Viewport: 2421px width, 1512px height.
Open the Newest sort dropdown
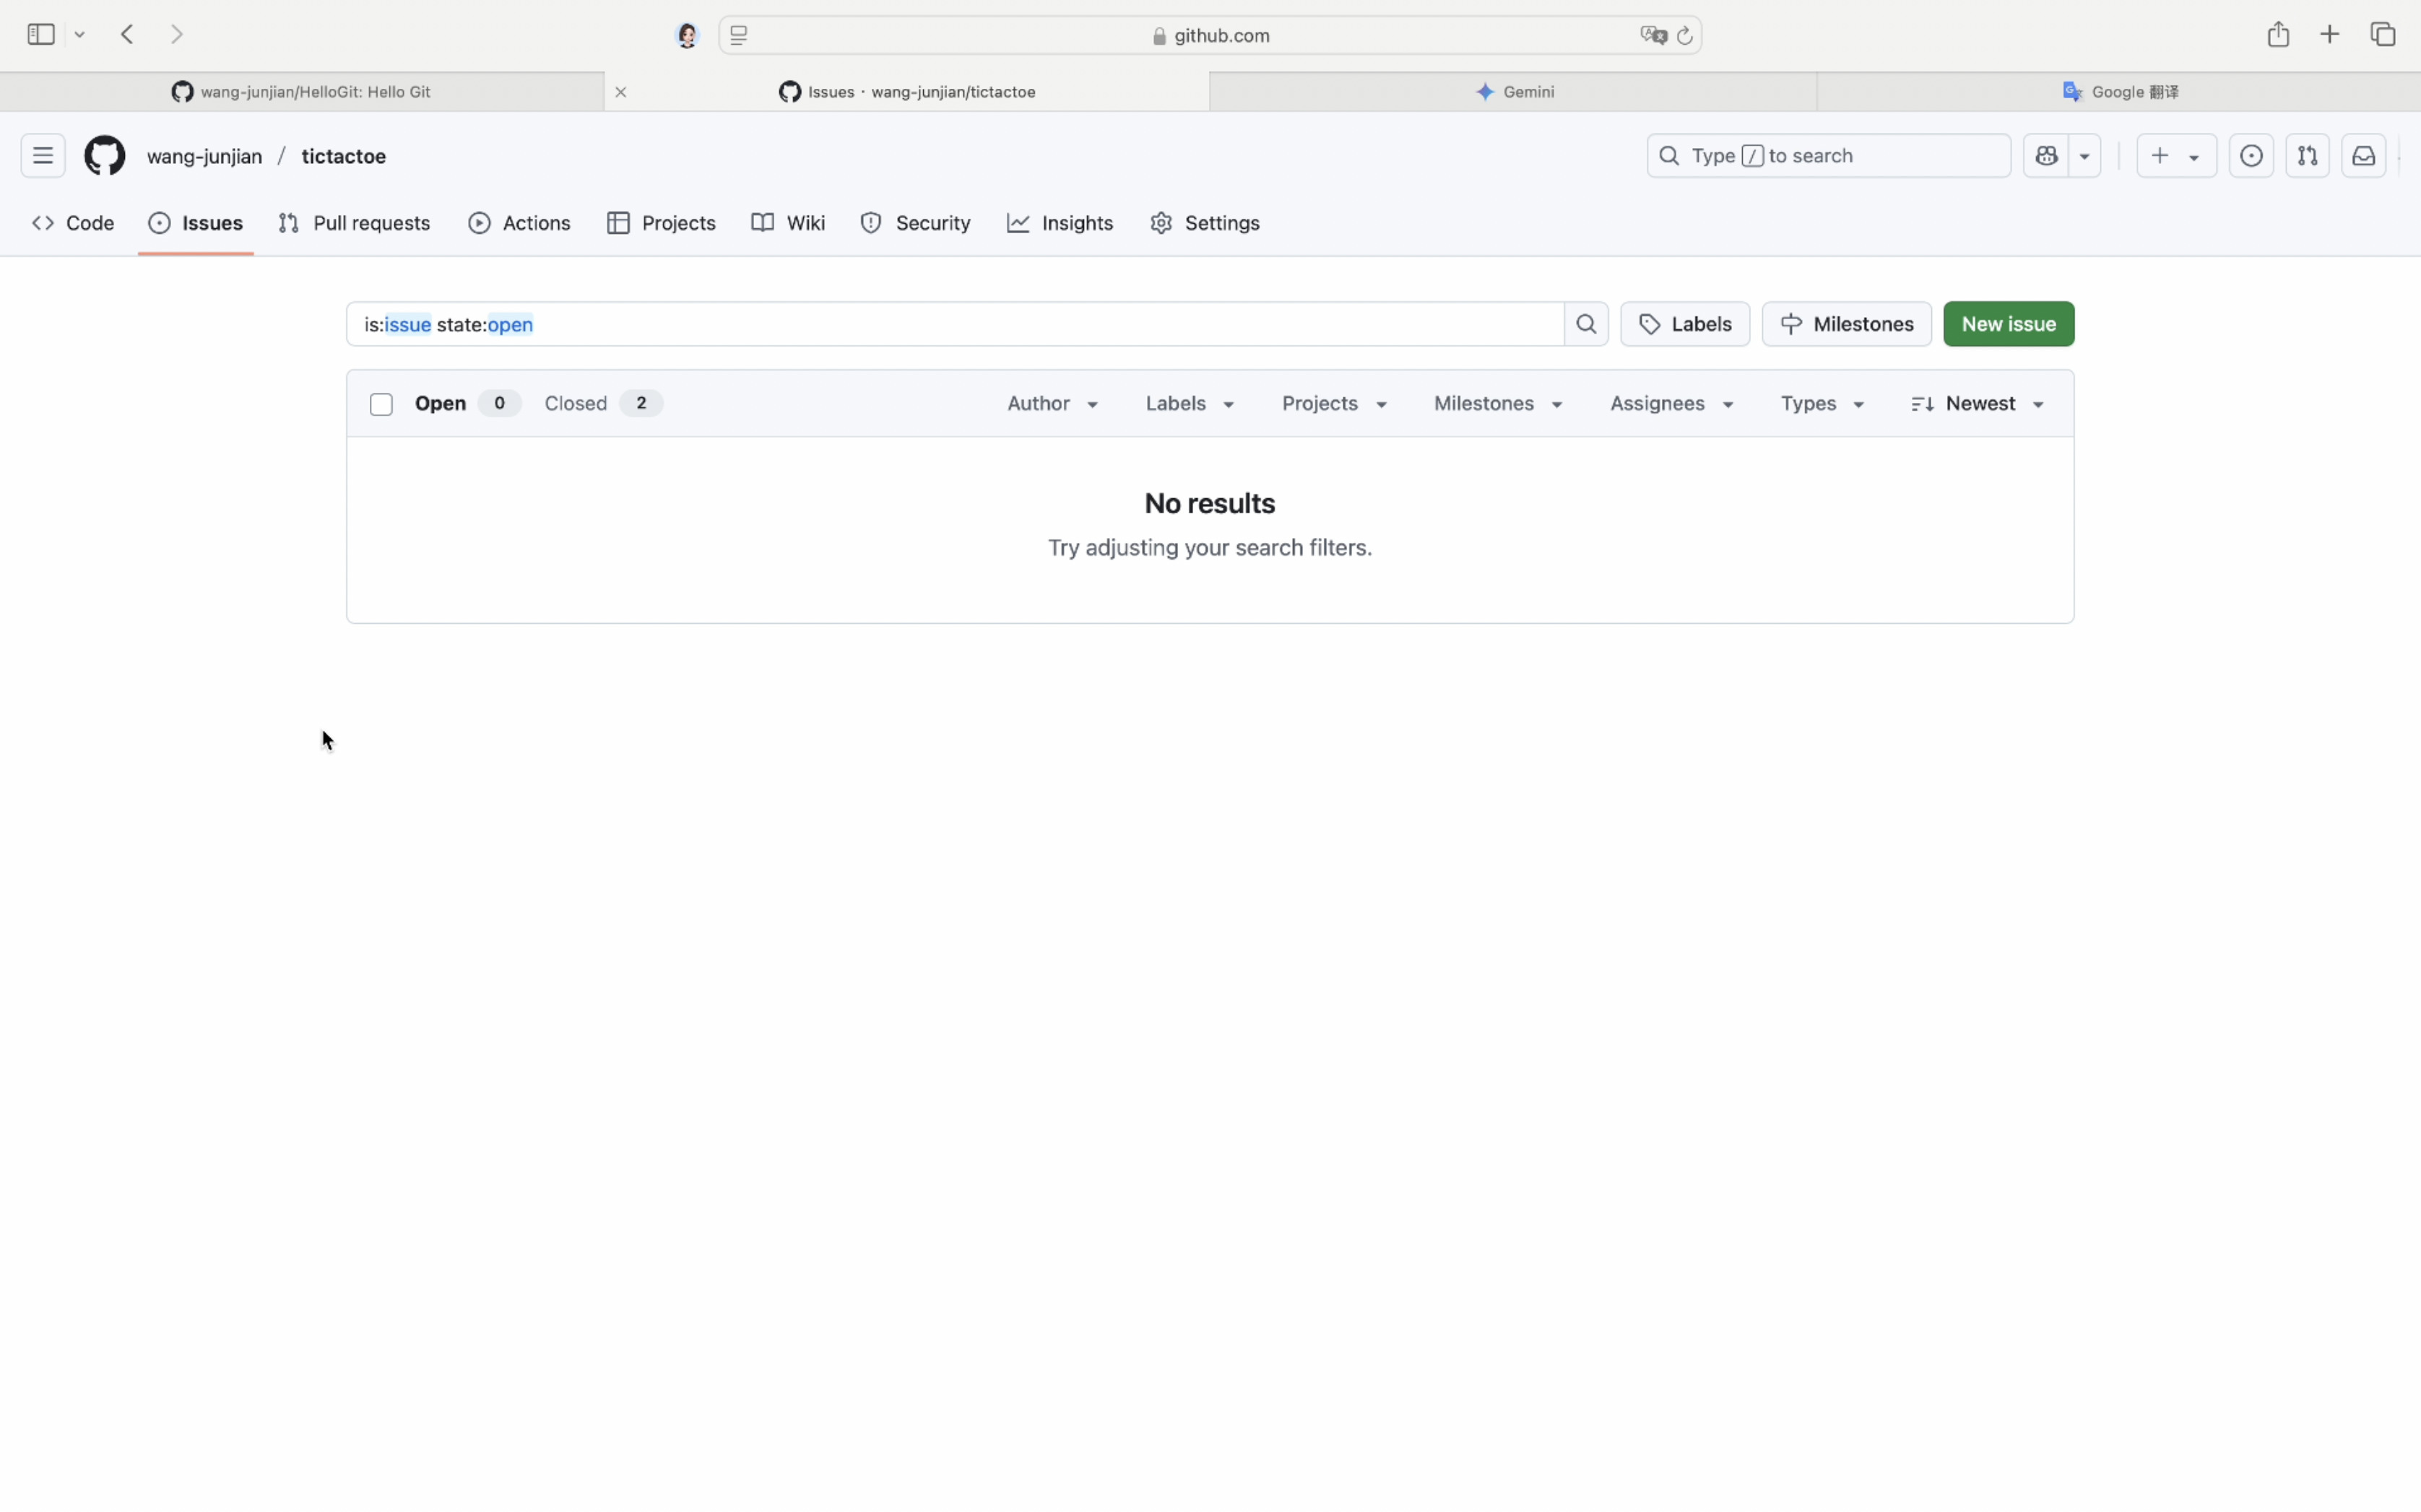click(x=1978, y=403)
